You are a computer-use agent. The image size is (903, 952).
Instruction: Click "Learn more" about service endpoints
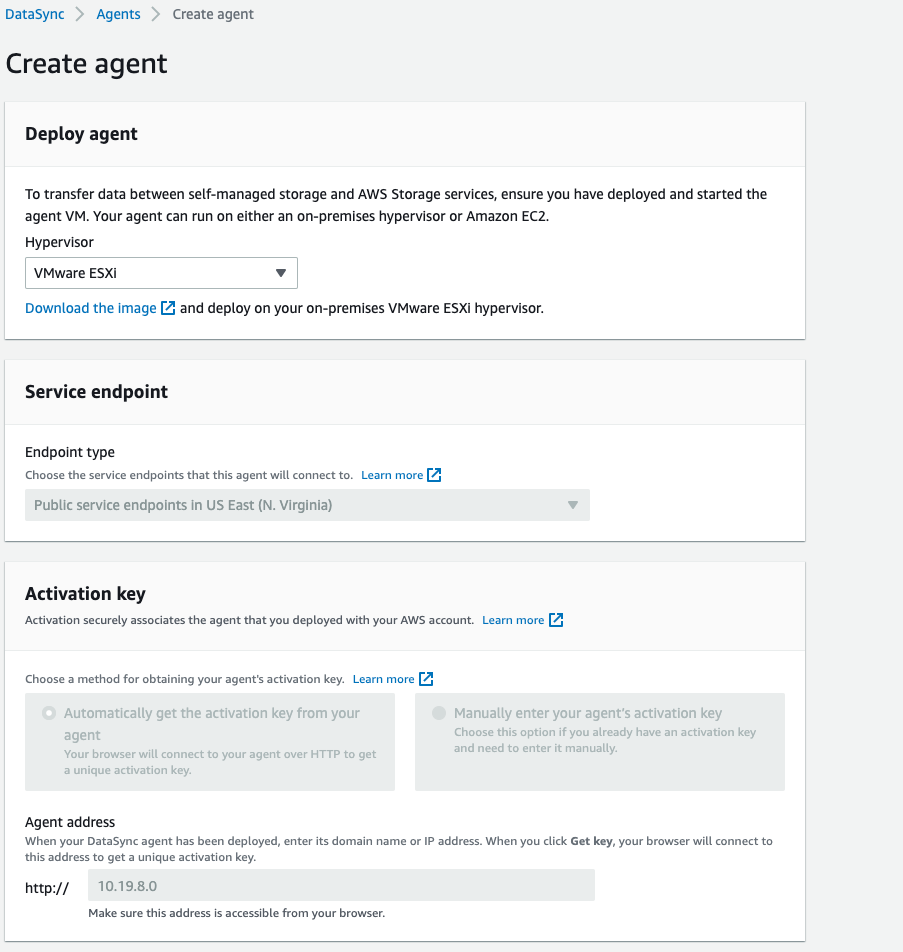[x=392, y=474]
